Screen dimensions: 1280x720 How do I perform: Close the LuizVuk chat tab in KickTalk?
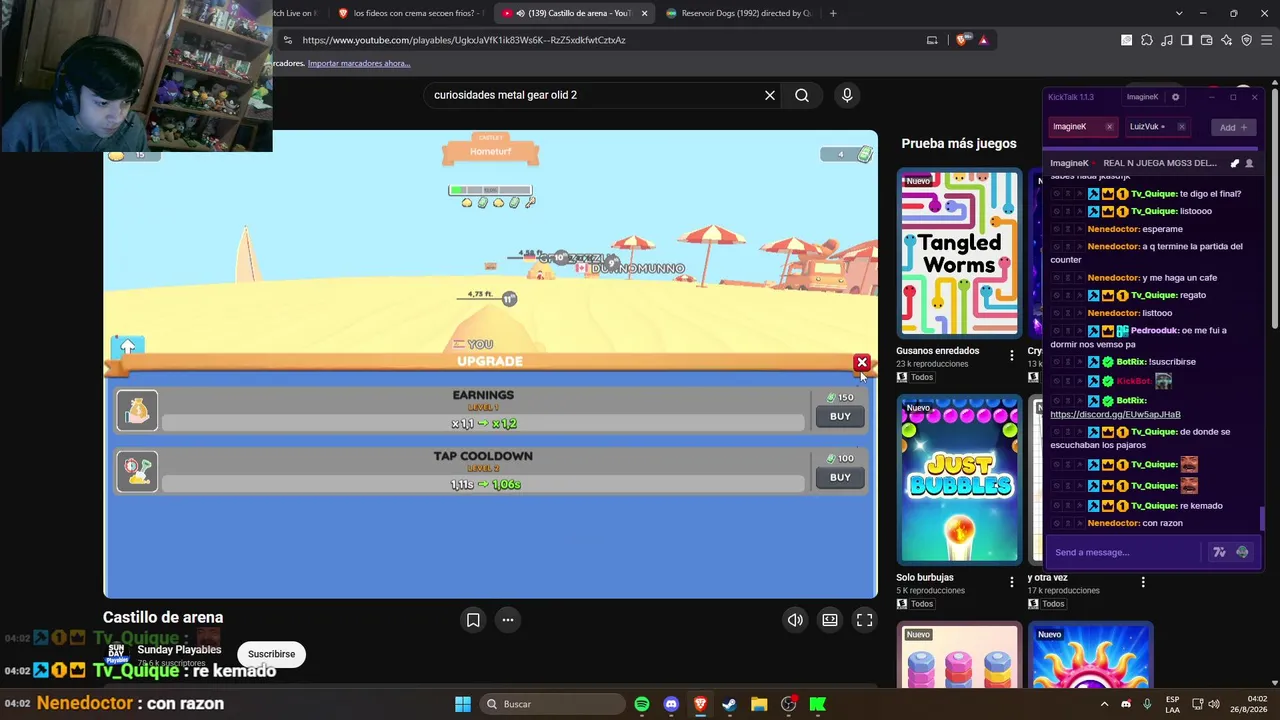point(1181,127)
